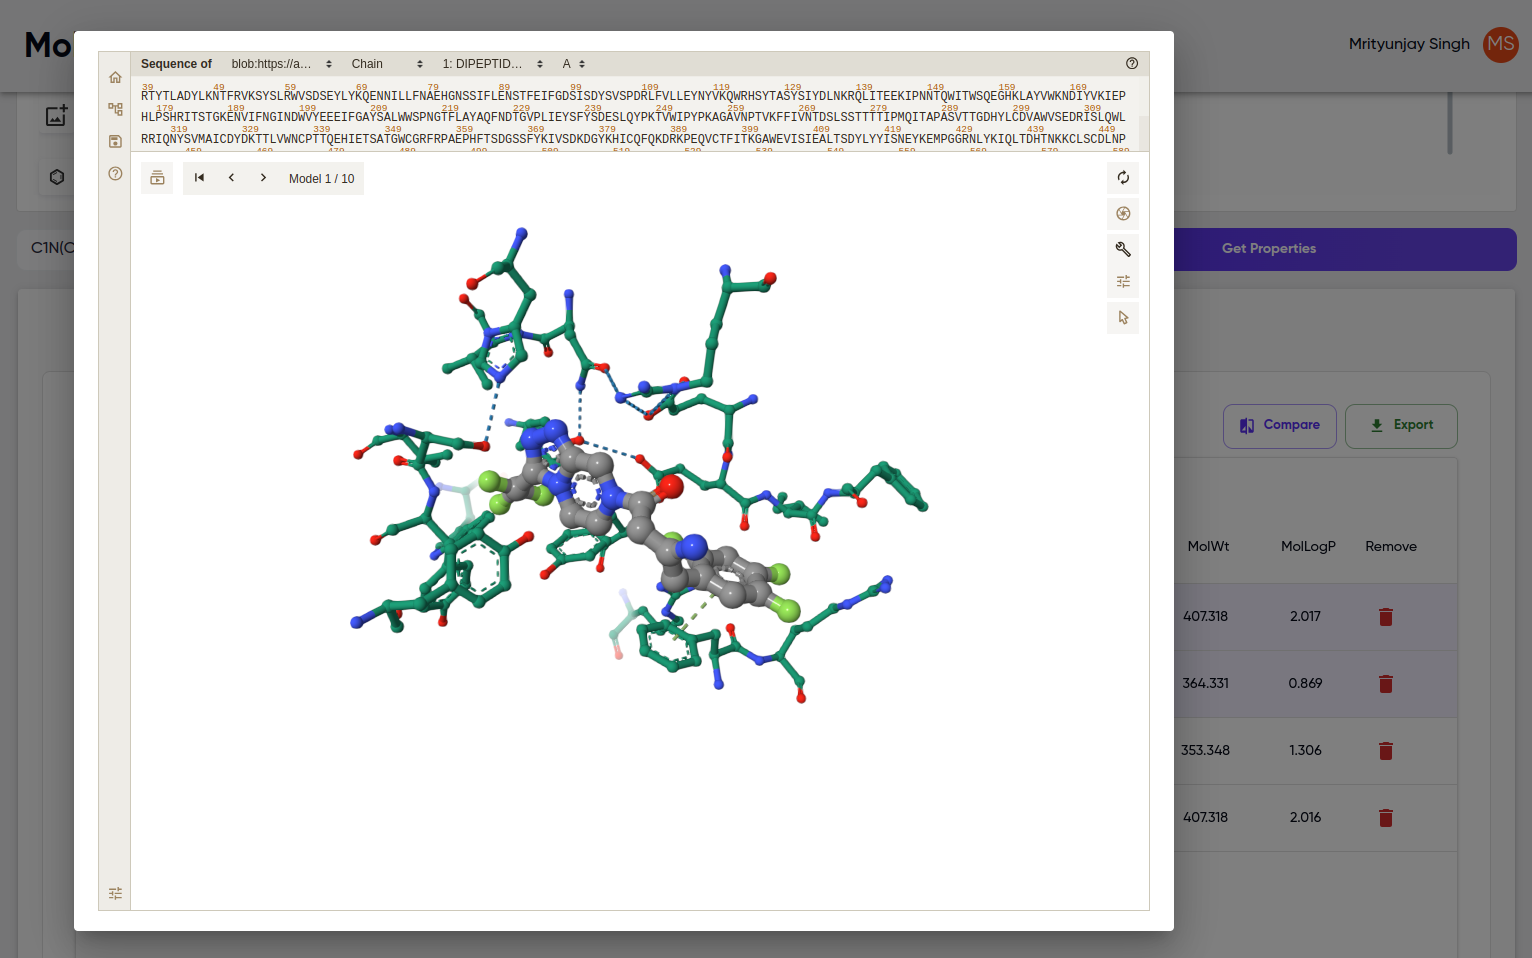Click the 'Sequence of' label
Screen dimensions: 1532x958
point(176,64)
